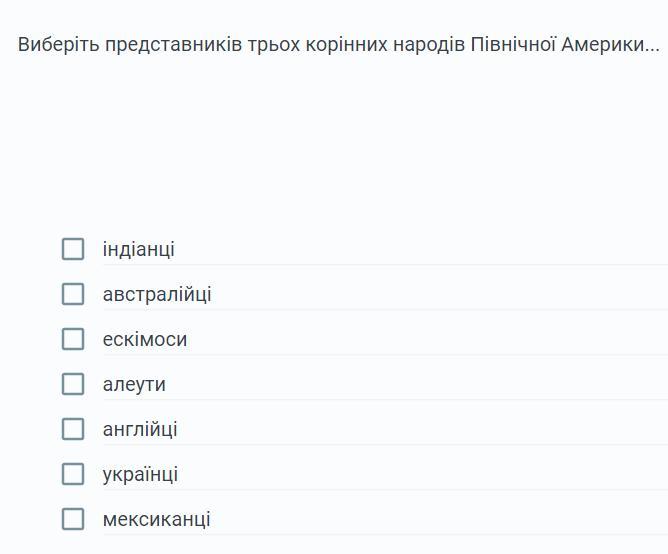This screenshot has width=668, height=554.
Task: Click the question text starting with Виберіть
Action: (338, 45)
